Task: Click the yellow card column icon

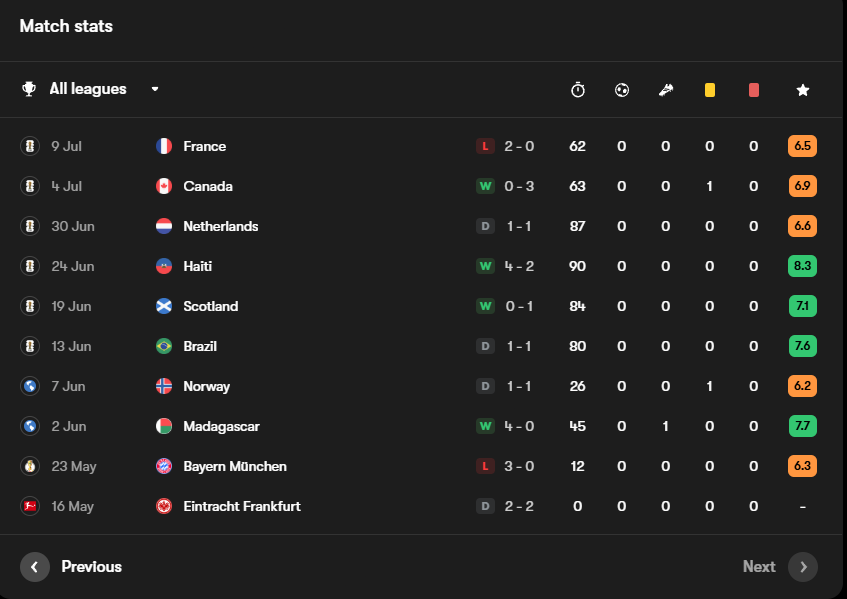Action: point(710,90)
